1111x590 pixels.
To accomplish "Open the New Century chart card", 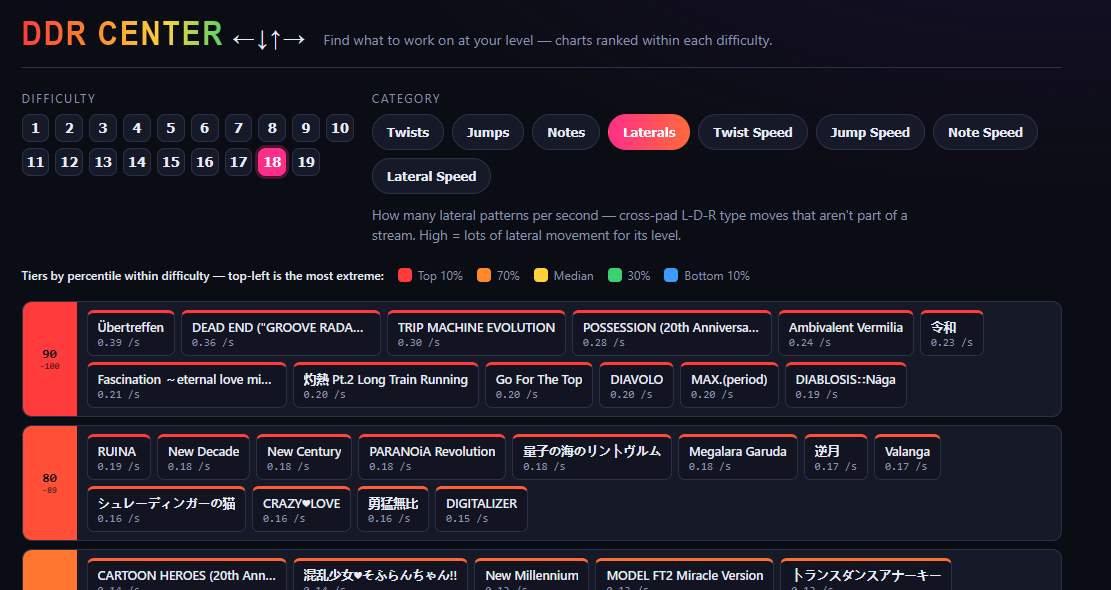I will coord(304,457).
